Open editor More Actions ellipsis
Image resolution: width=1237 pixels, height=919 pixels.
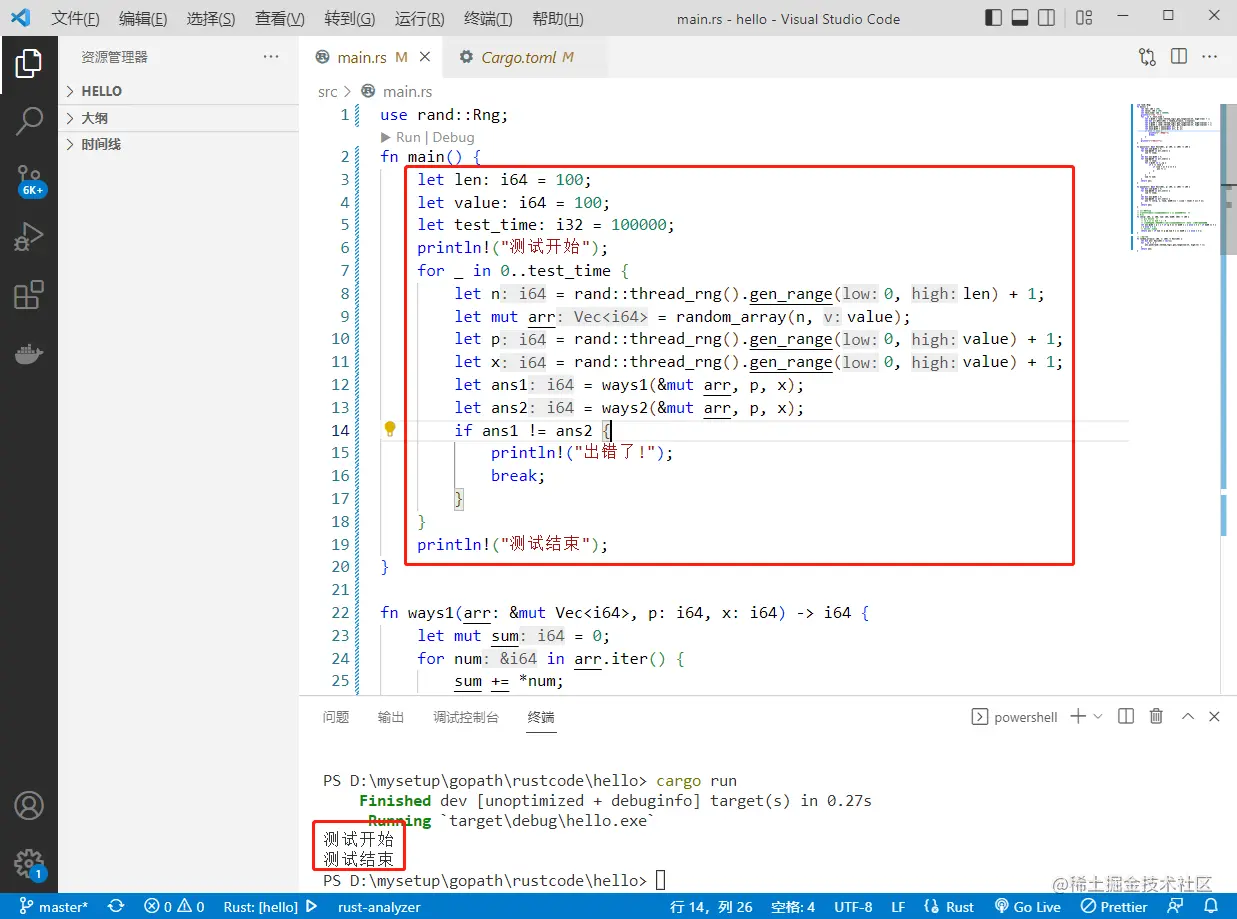tap(1211, 57)
